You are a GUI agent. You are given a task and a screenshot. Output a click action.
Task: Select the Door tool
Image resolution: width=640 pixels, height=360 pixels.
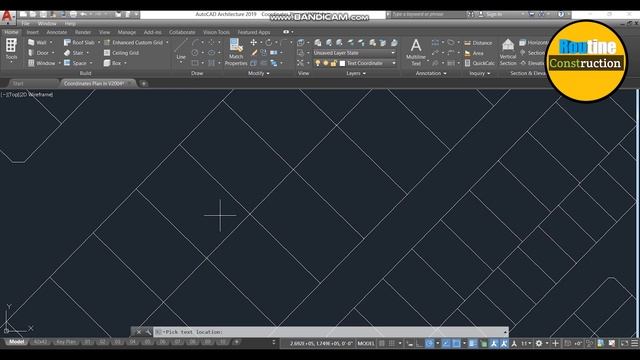tap(38, 53)
